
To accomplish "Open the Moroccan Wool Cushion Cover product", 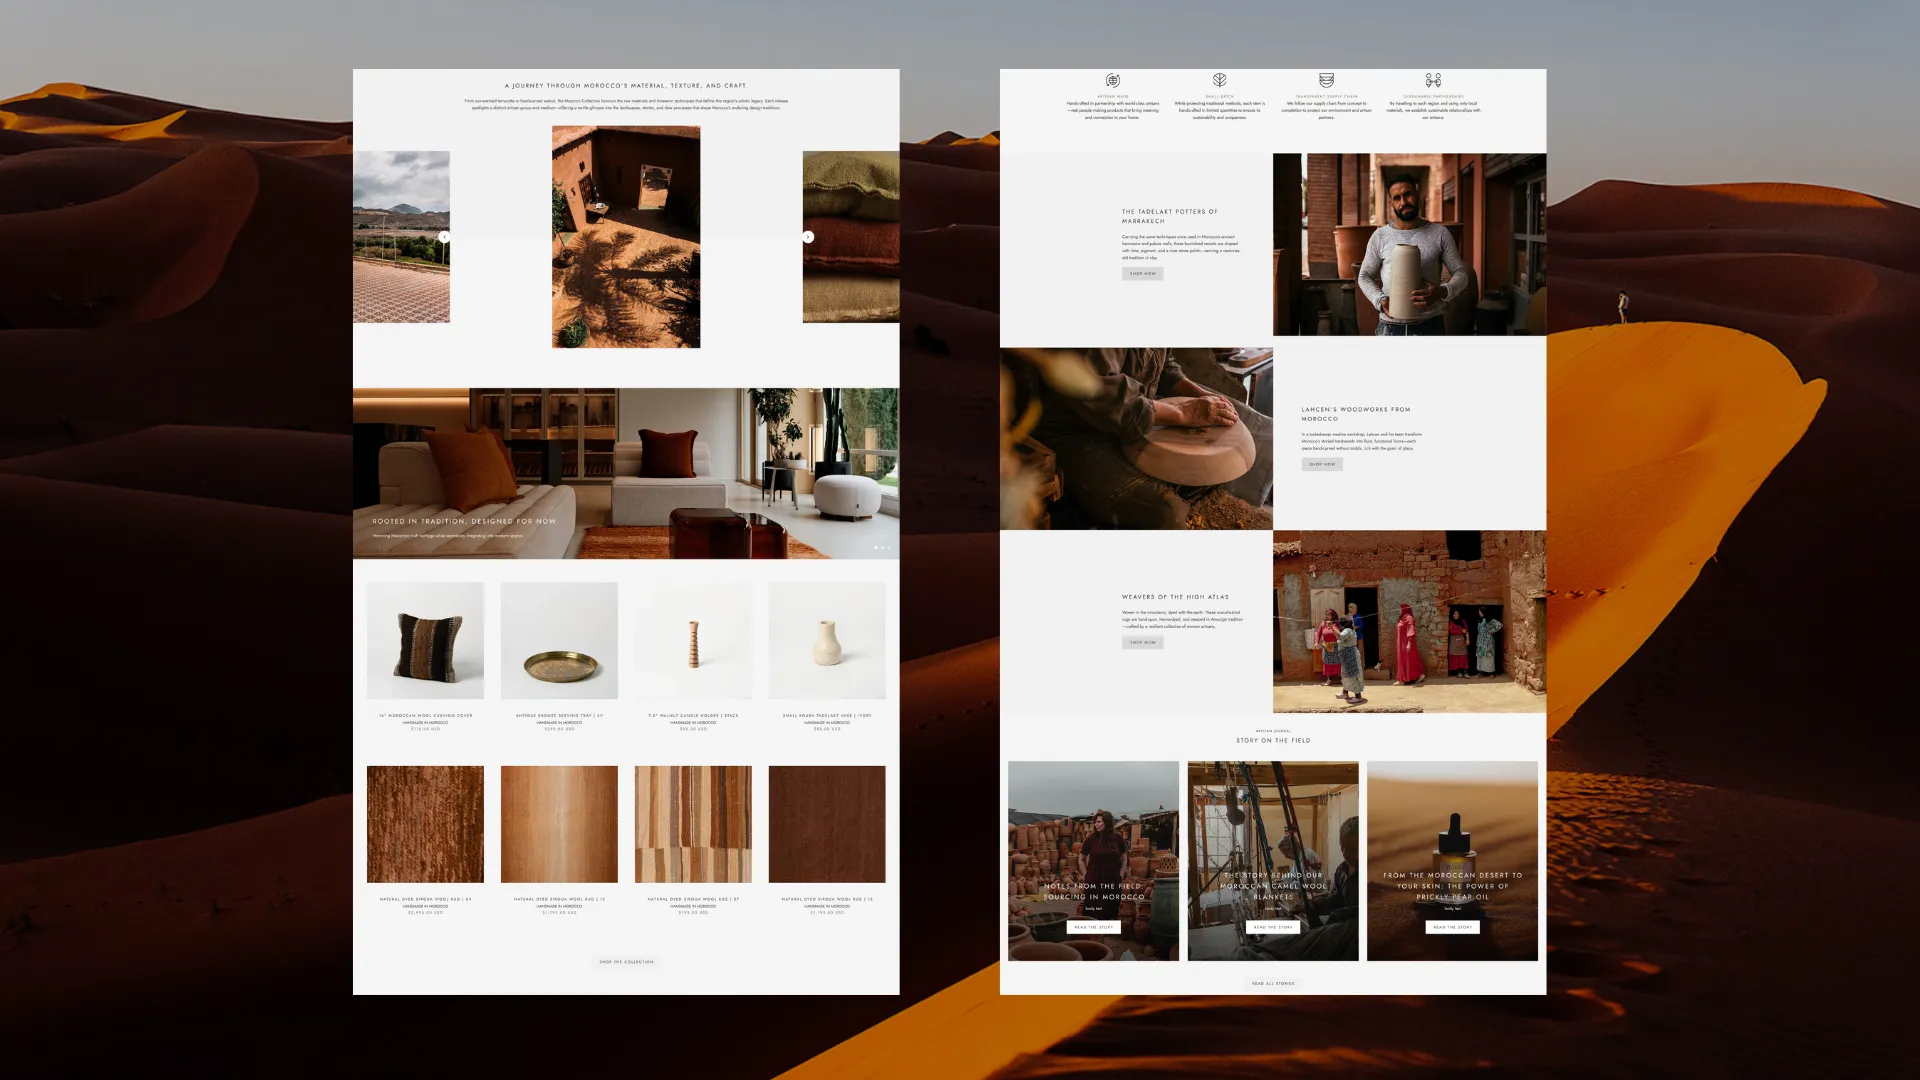I will tap(425, 641).
